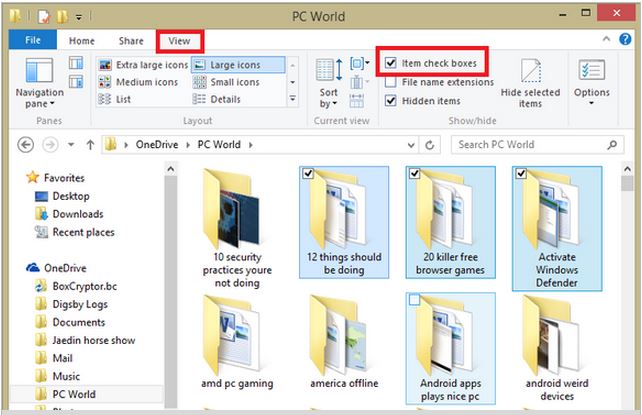The height and width of the screenshot is (415, 642).
Task: Open Help with the question mark icon
Action: click(x=625, y=39)
